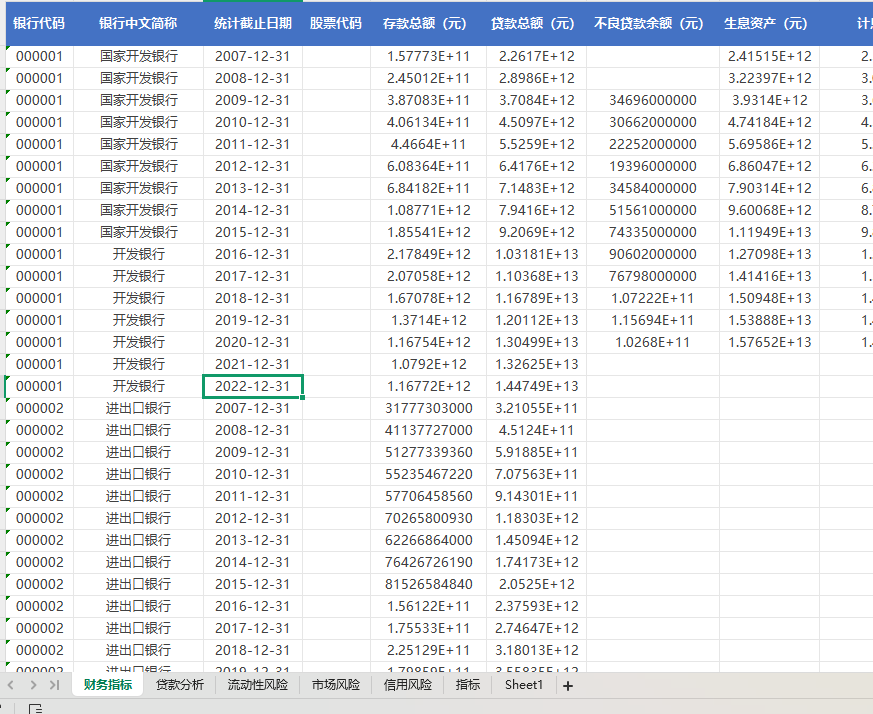The width and height of the screenshot is (873, 714).
Task: Click the 存款总额（元） header cell
Action: click(428, 23)
